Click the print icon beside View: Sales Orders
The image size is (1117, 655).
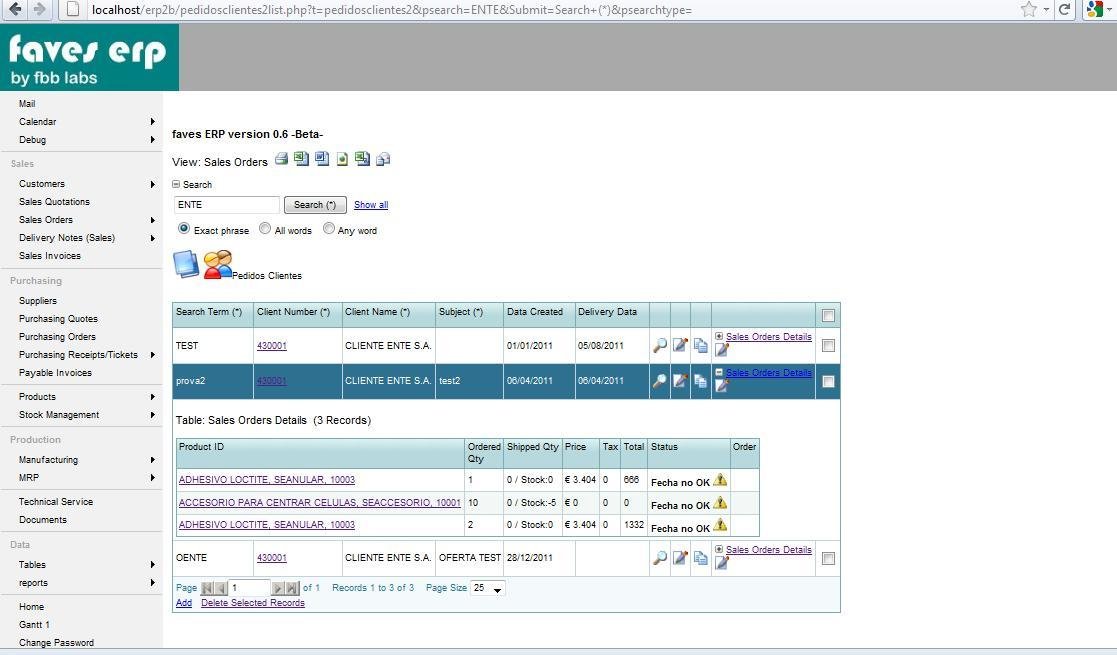pyautogui.click(x=281, y=158)
